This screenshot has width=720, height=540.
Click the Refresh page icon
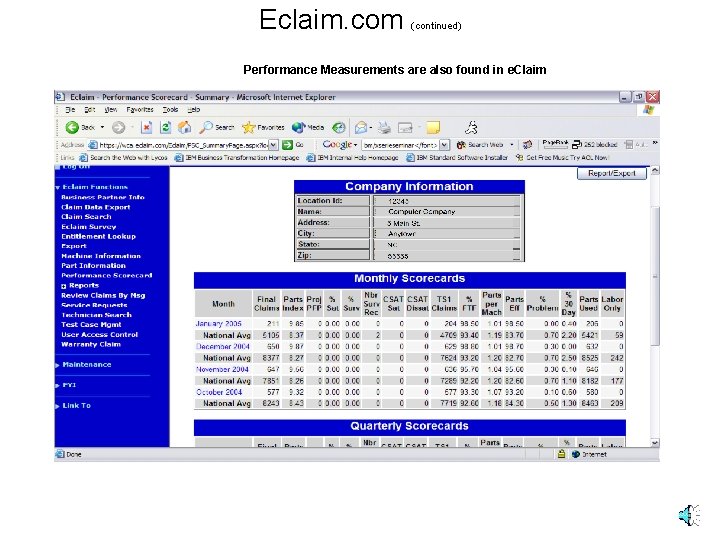pyautogui.click(x=166, y=128)
